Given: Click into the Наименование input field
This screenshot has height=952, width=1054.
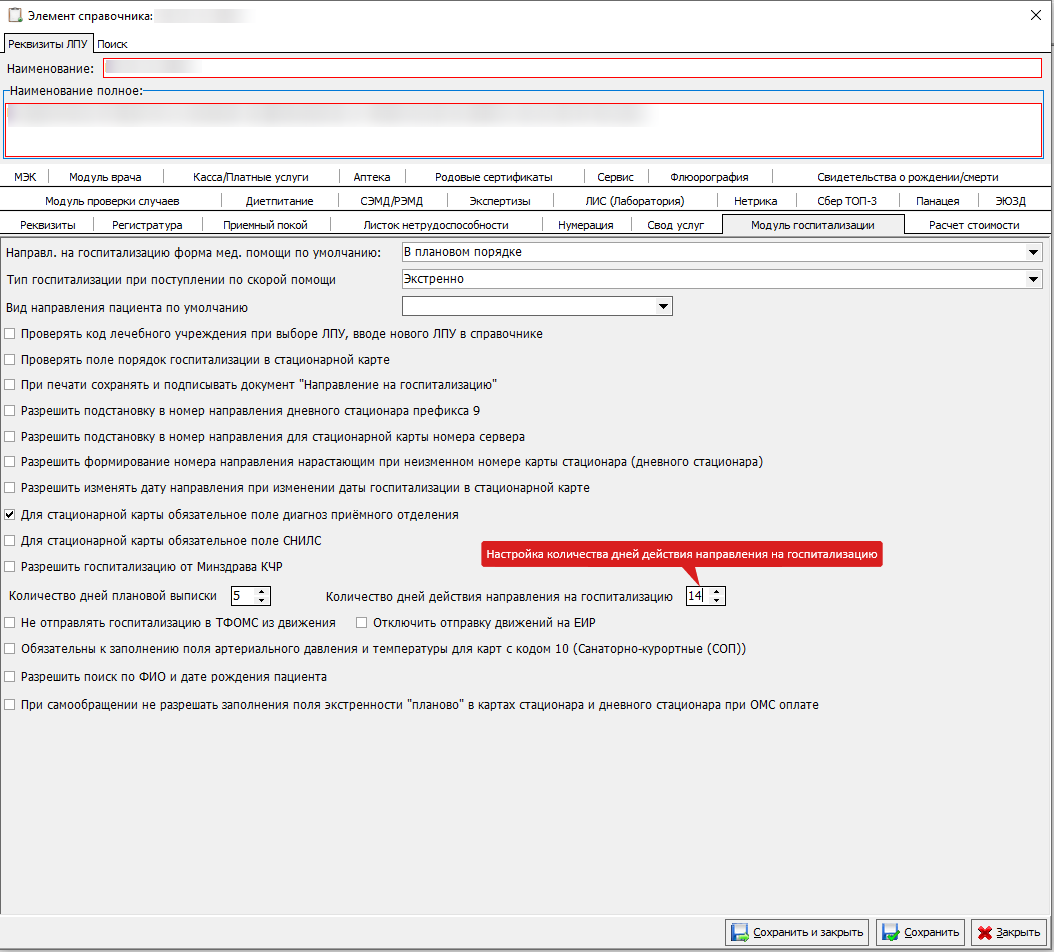Looking at the screenshot, I should tap(572, 68).
